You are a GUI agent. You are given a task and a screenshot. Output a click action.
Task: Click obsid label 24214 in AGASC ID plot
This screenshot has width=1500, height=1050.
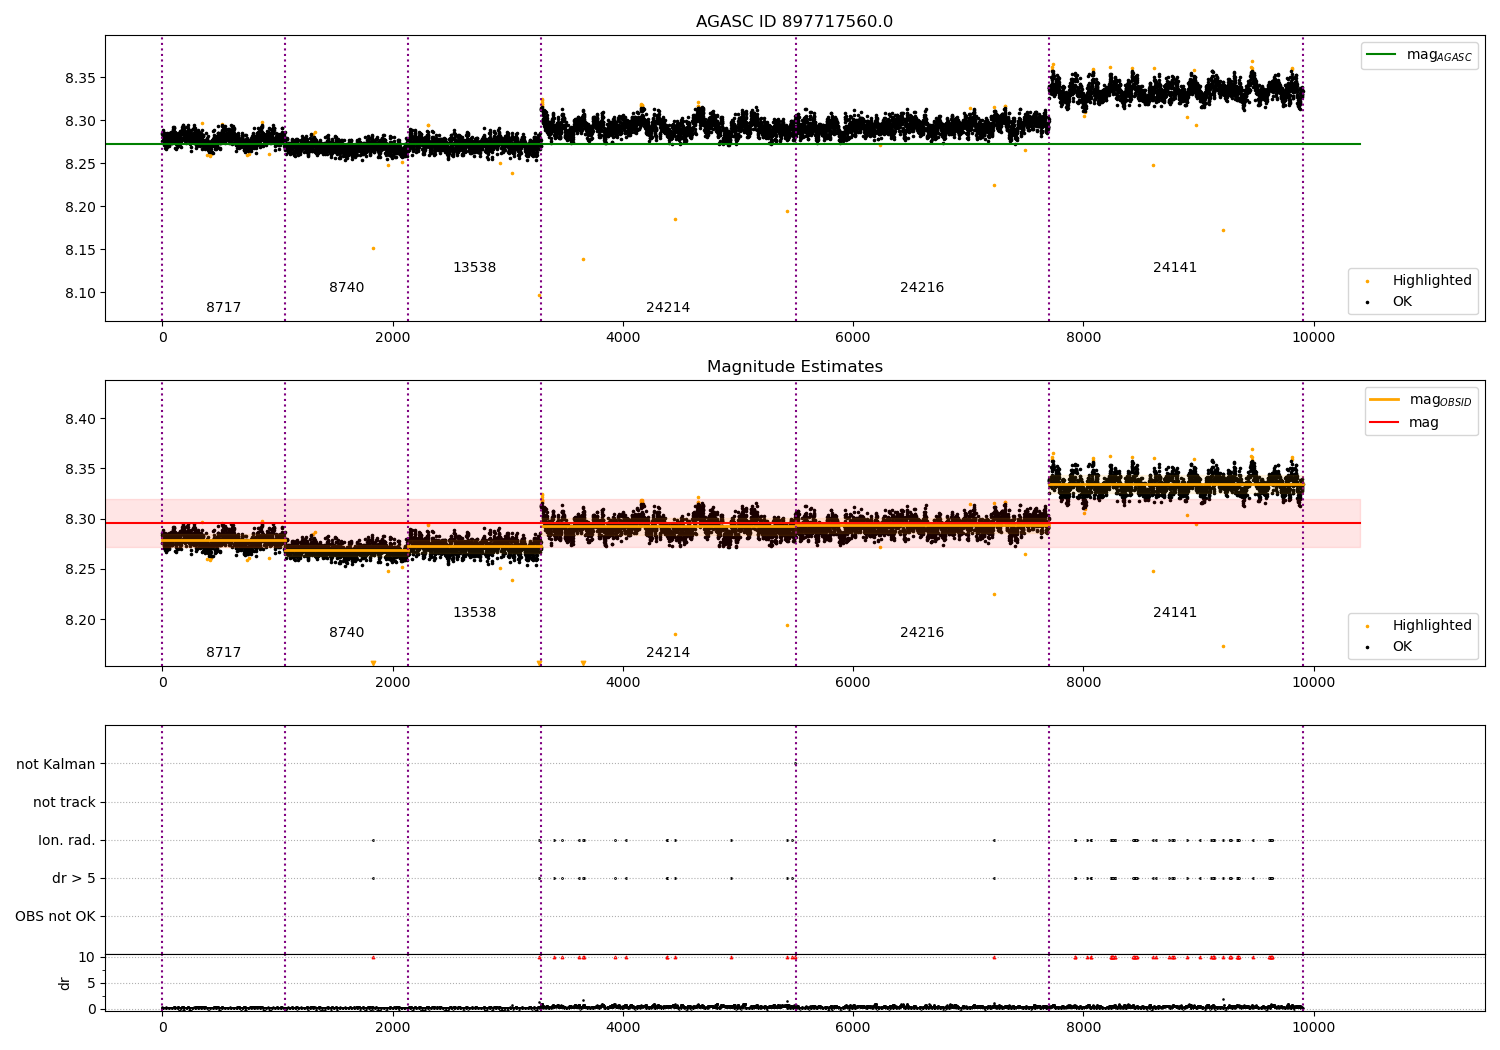(x=668, y=308)
